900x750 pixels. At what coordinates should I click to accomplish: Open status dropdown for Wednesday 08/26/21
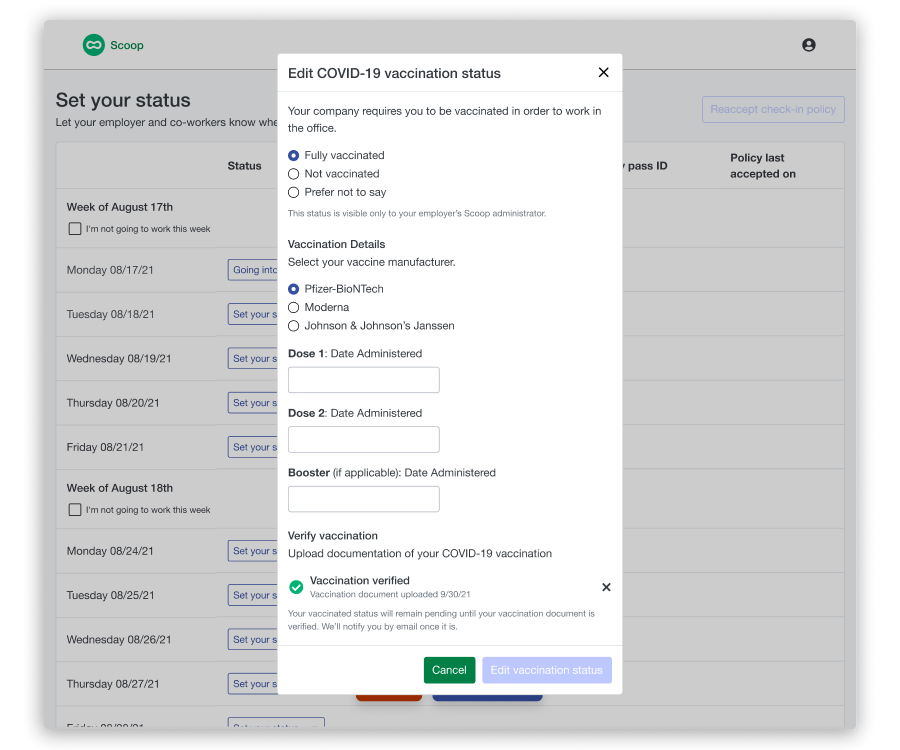pos(253,639)
